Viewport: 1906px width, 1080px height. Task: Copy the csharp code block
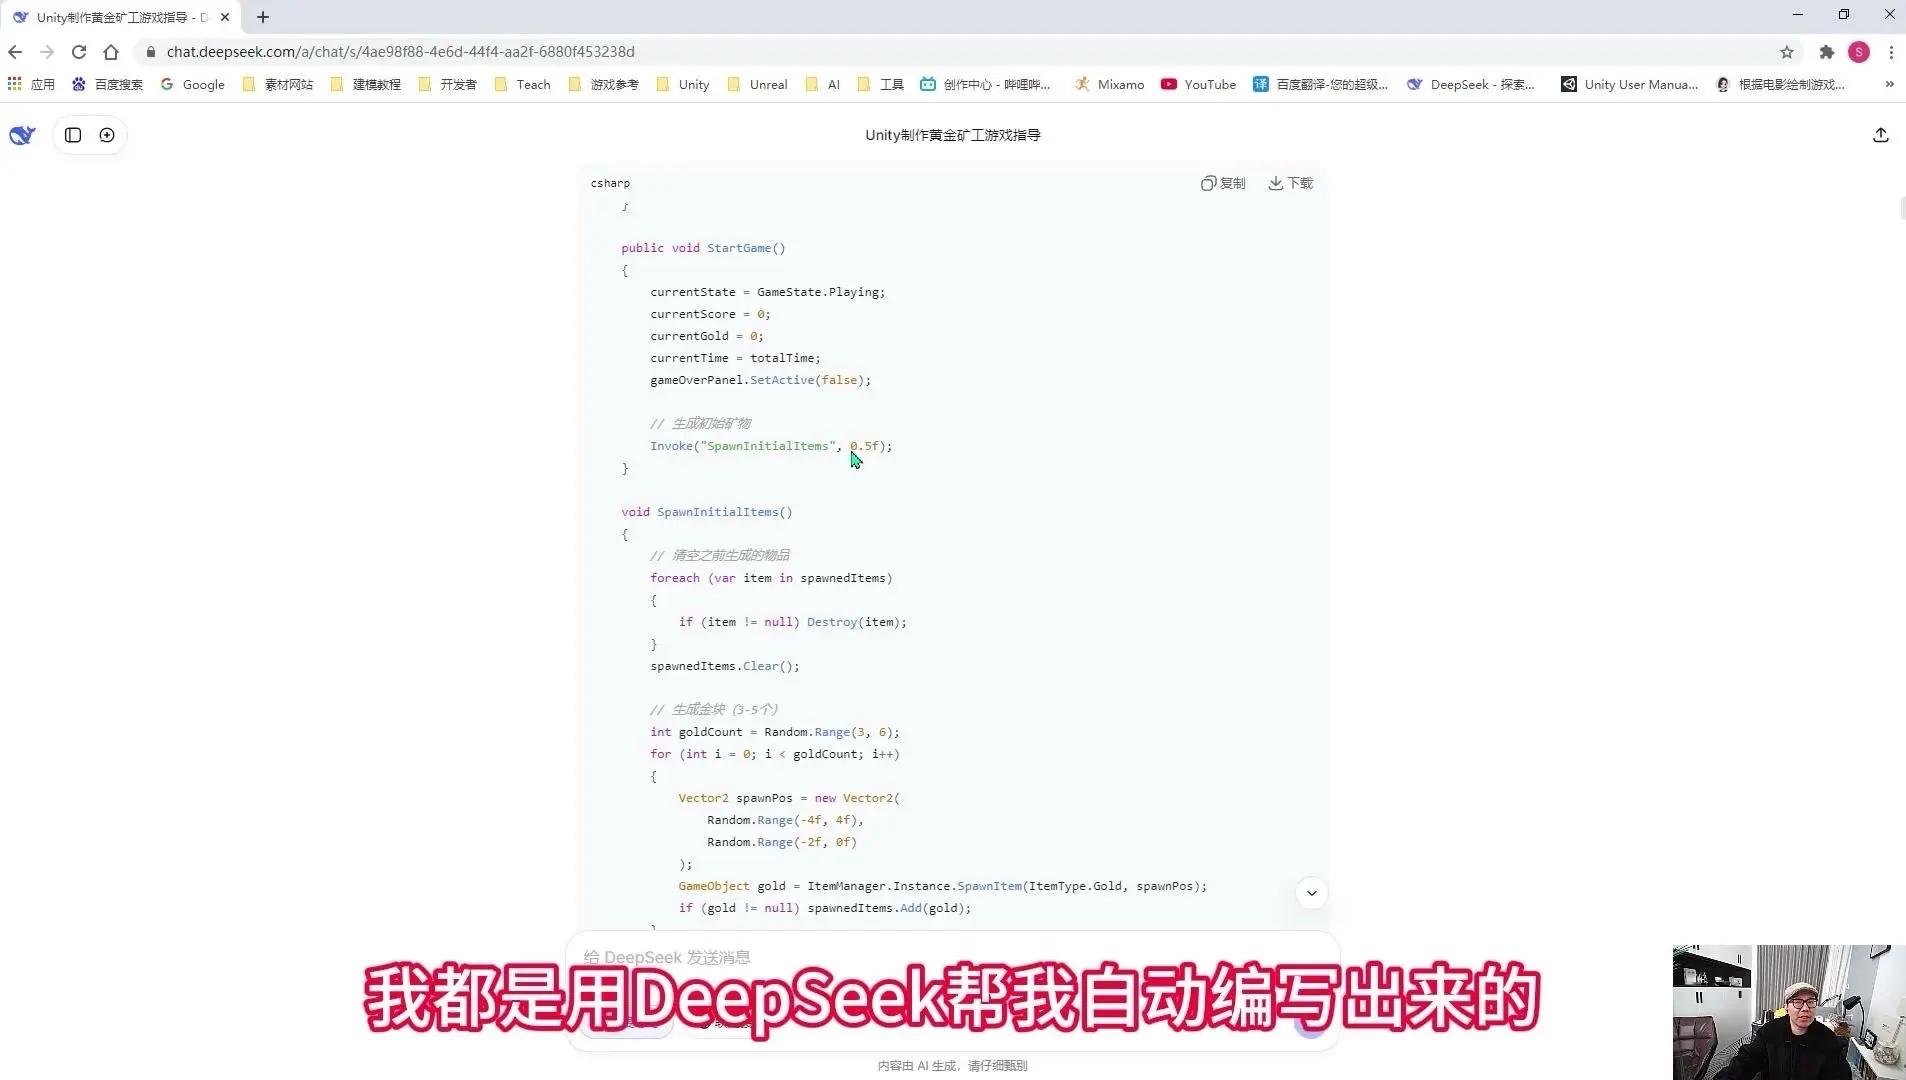point(1223,183)
